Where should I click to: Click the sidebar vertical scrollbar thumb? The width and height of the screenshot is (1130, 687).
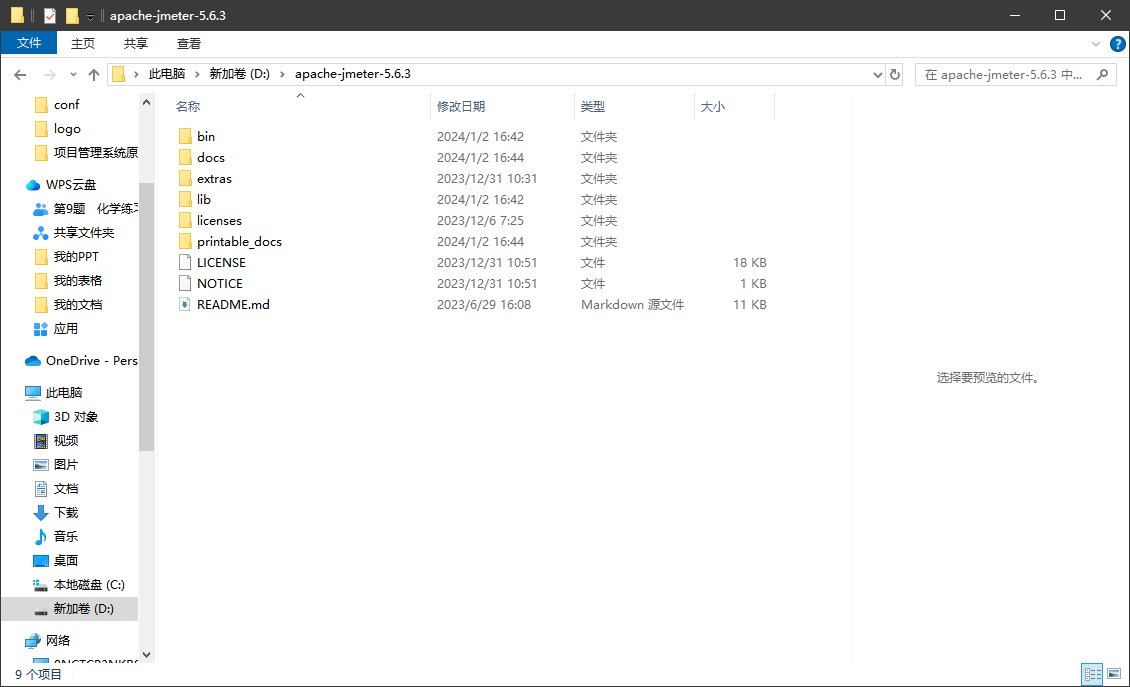(x=146, y=316)
